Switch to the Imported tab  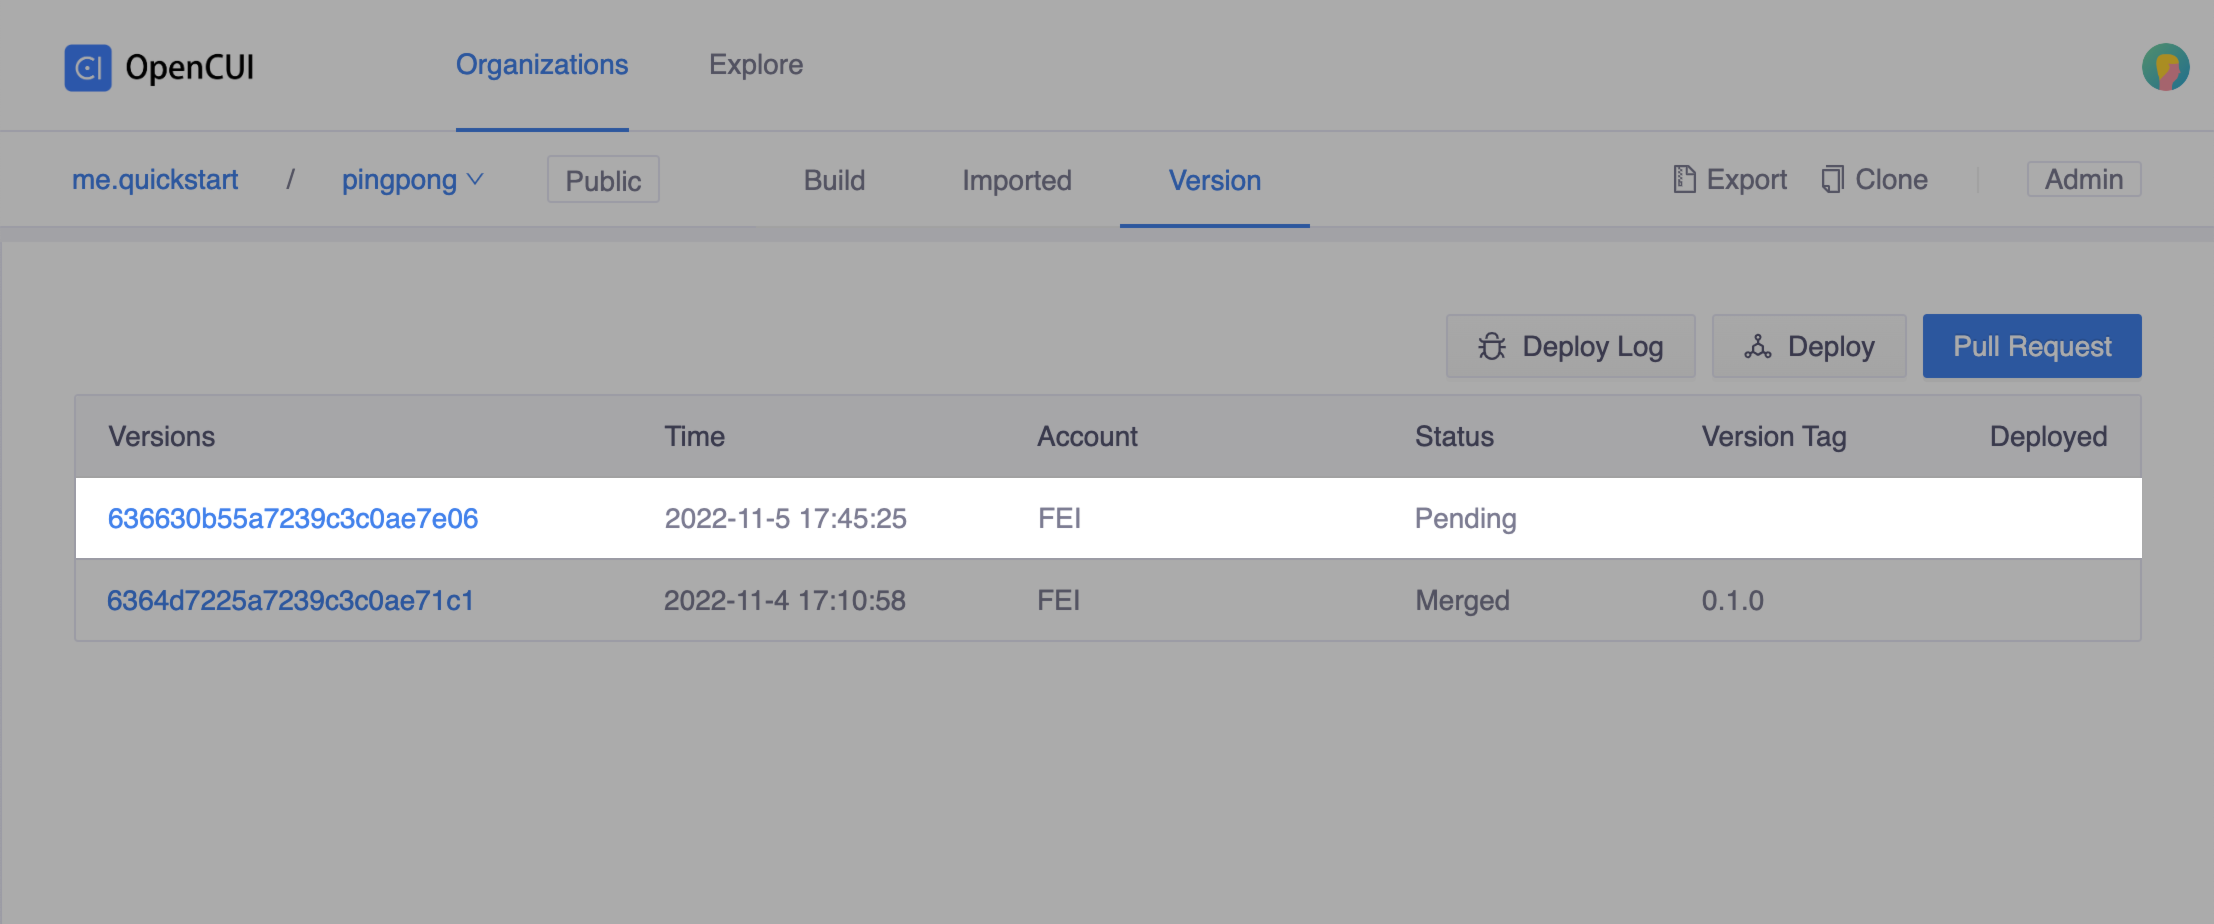(x=1016, y=180)
